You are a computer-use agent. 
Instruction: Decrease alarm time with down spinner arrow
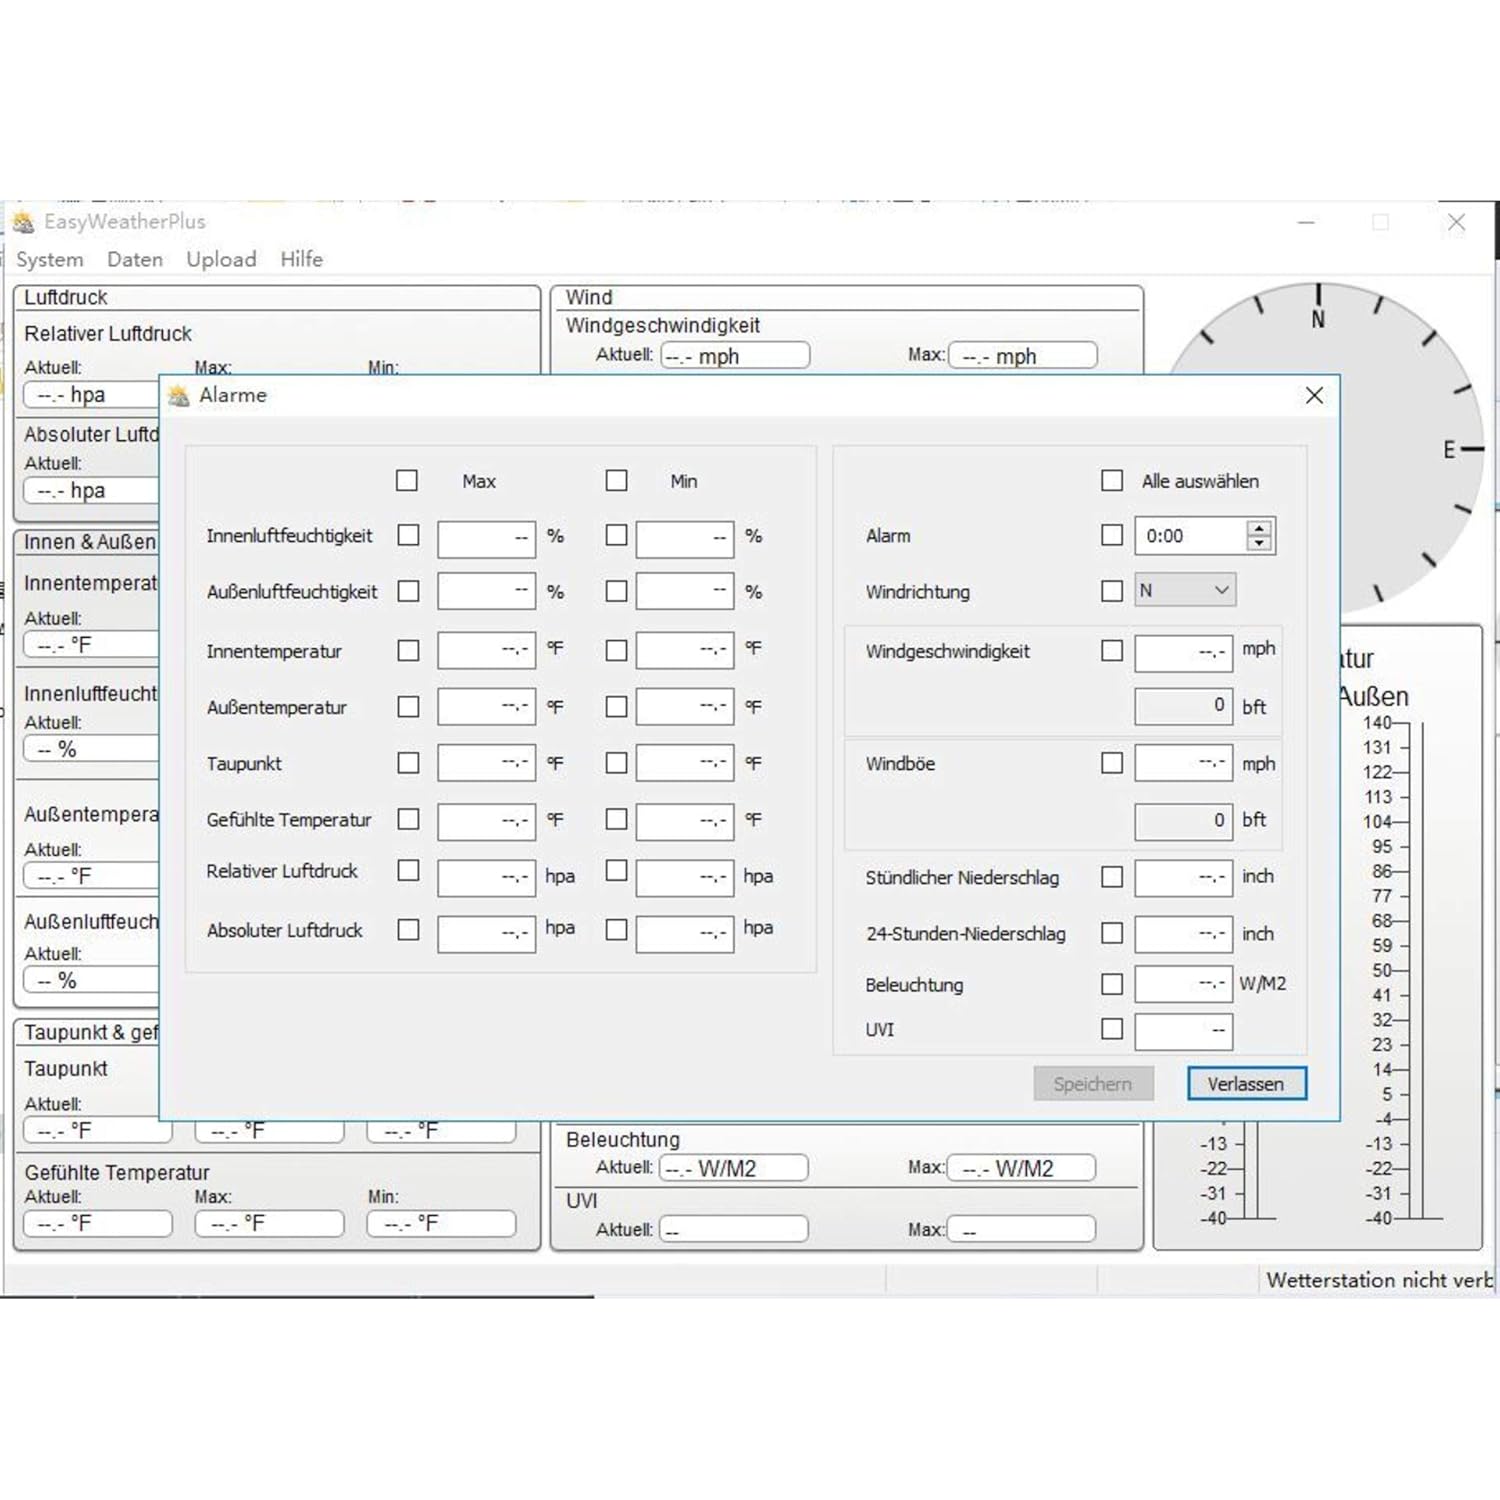[x=1260, y=544]
